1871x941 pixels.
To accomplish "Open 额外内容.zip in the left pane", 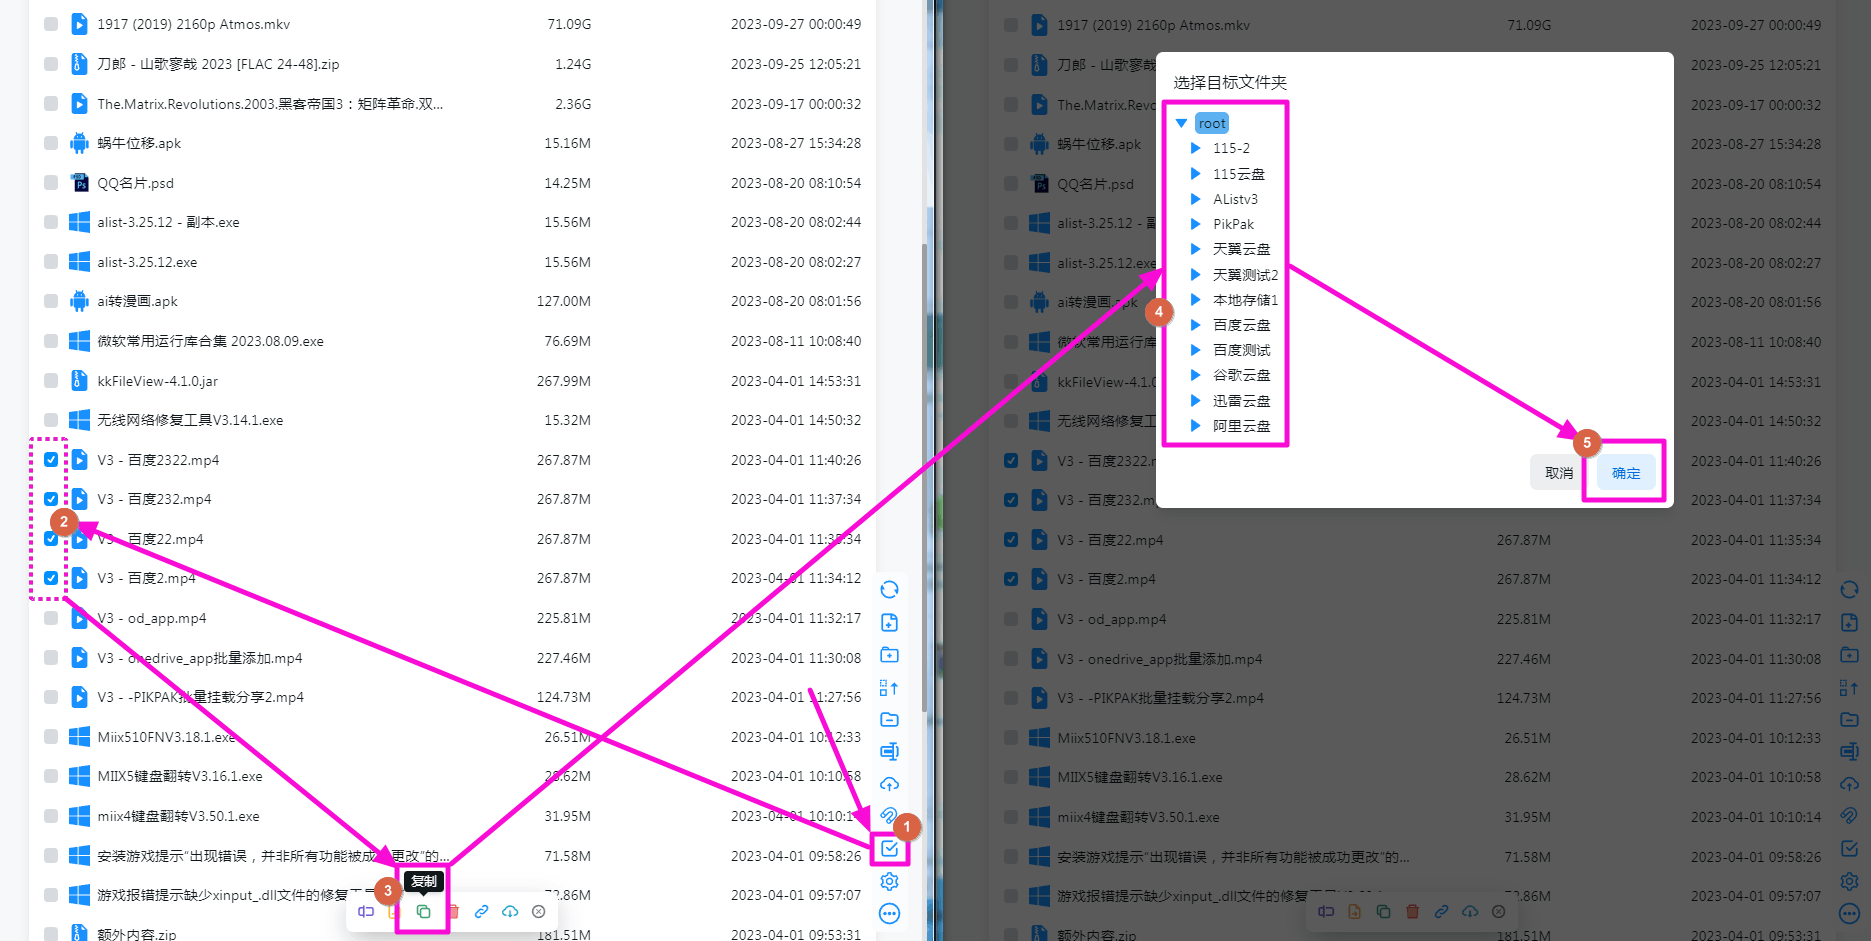I will (x=136, y=934).
